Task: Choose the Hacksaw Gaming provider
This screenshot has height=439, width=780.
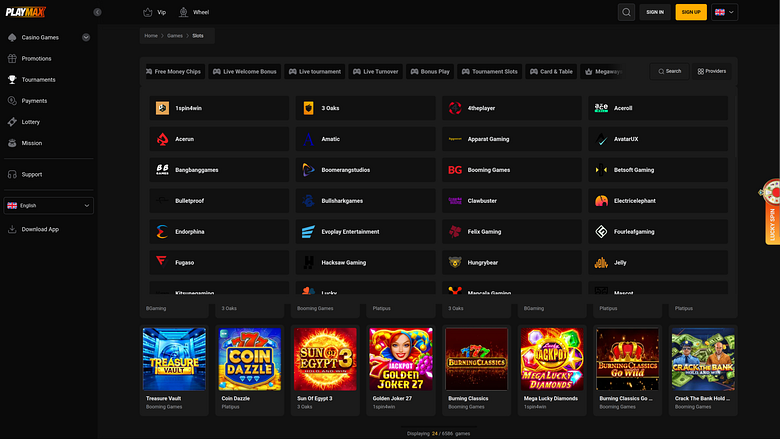Action: [x=365, y=263]
